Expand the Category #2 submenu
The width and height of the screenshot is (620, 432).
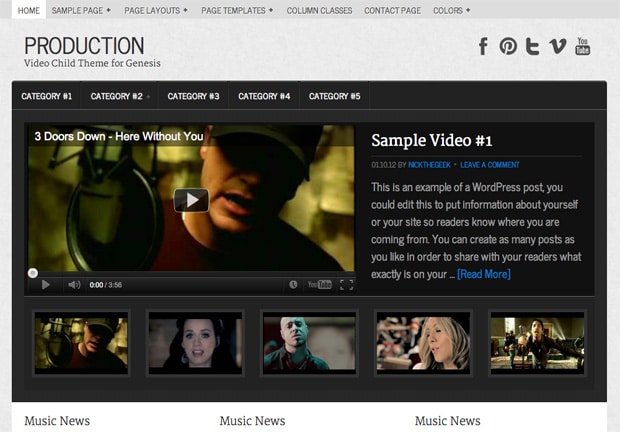coord(148,96)
